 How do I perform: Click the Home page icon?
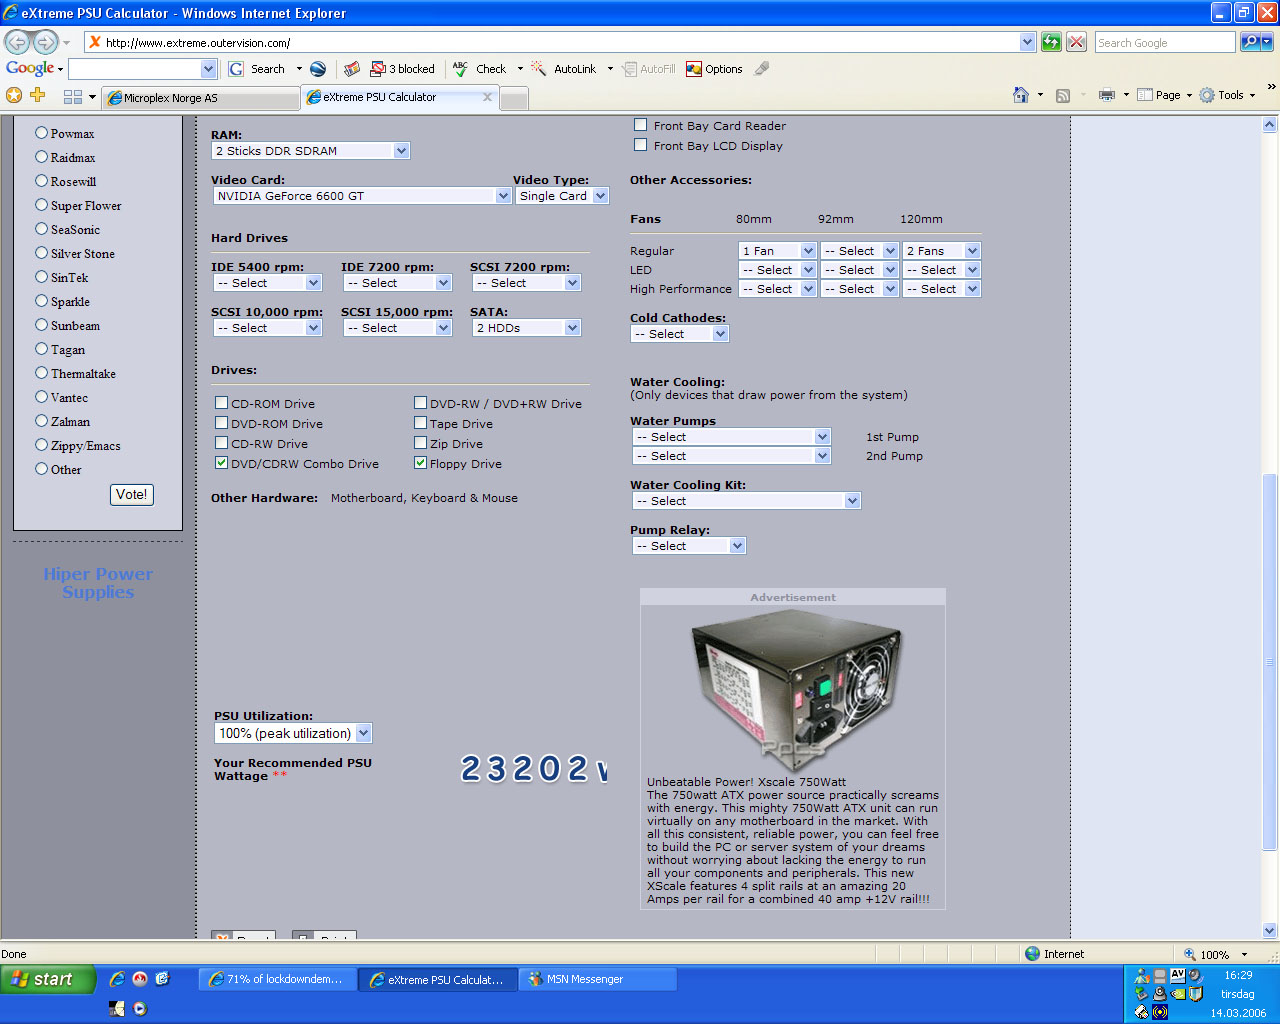click(x=1021, y=95)
